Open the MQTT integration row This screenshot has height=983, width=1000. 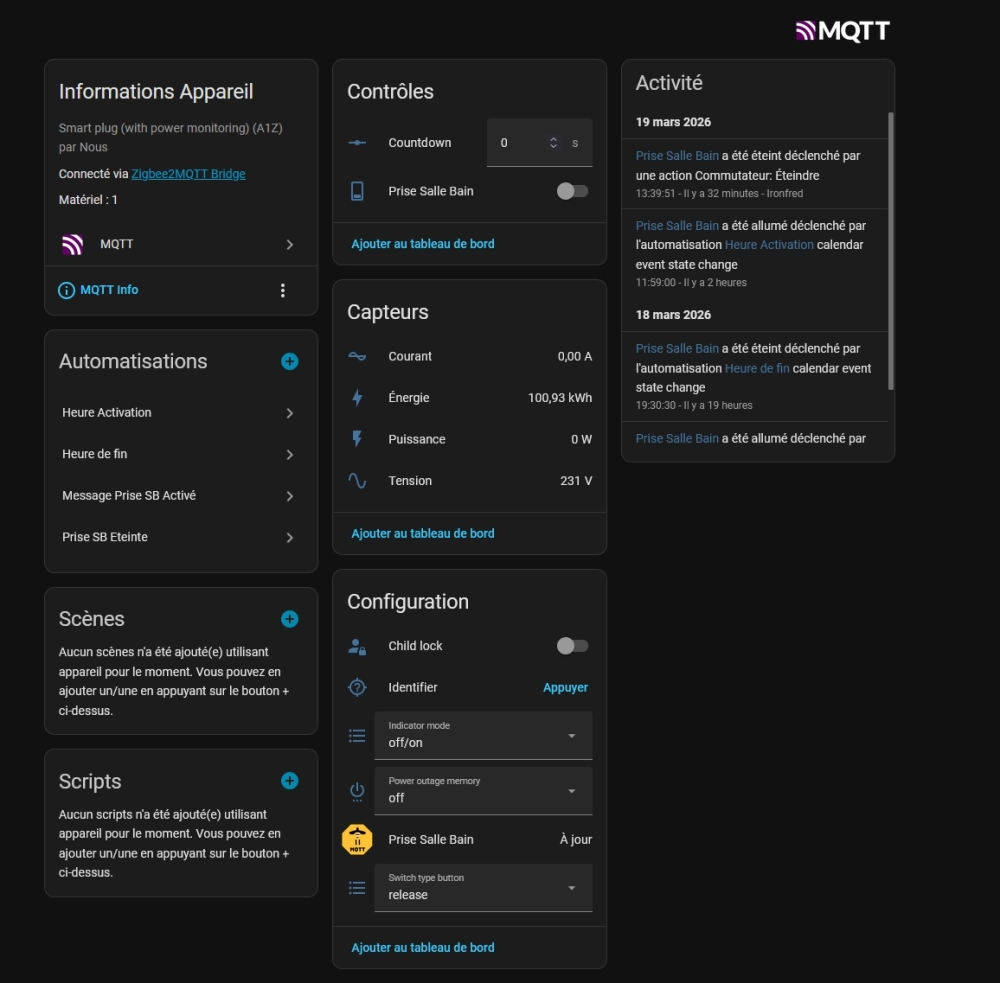tap(181, 244)
